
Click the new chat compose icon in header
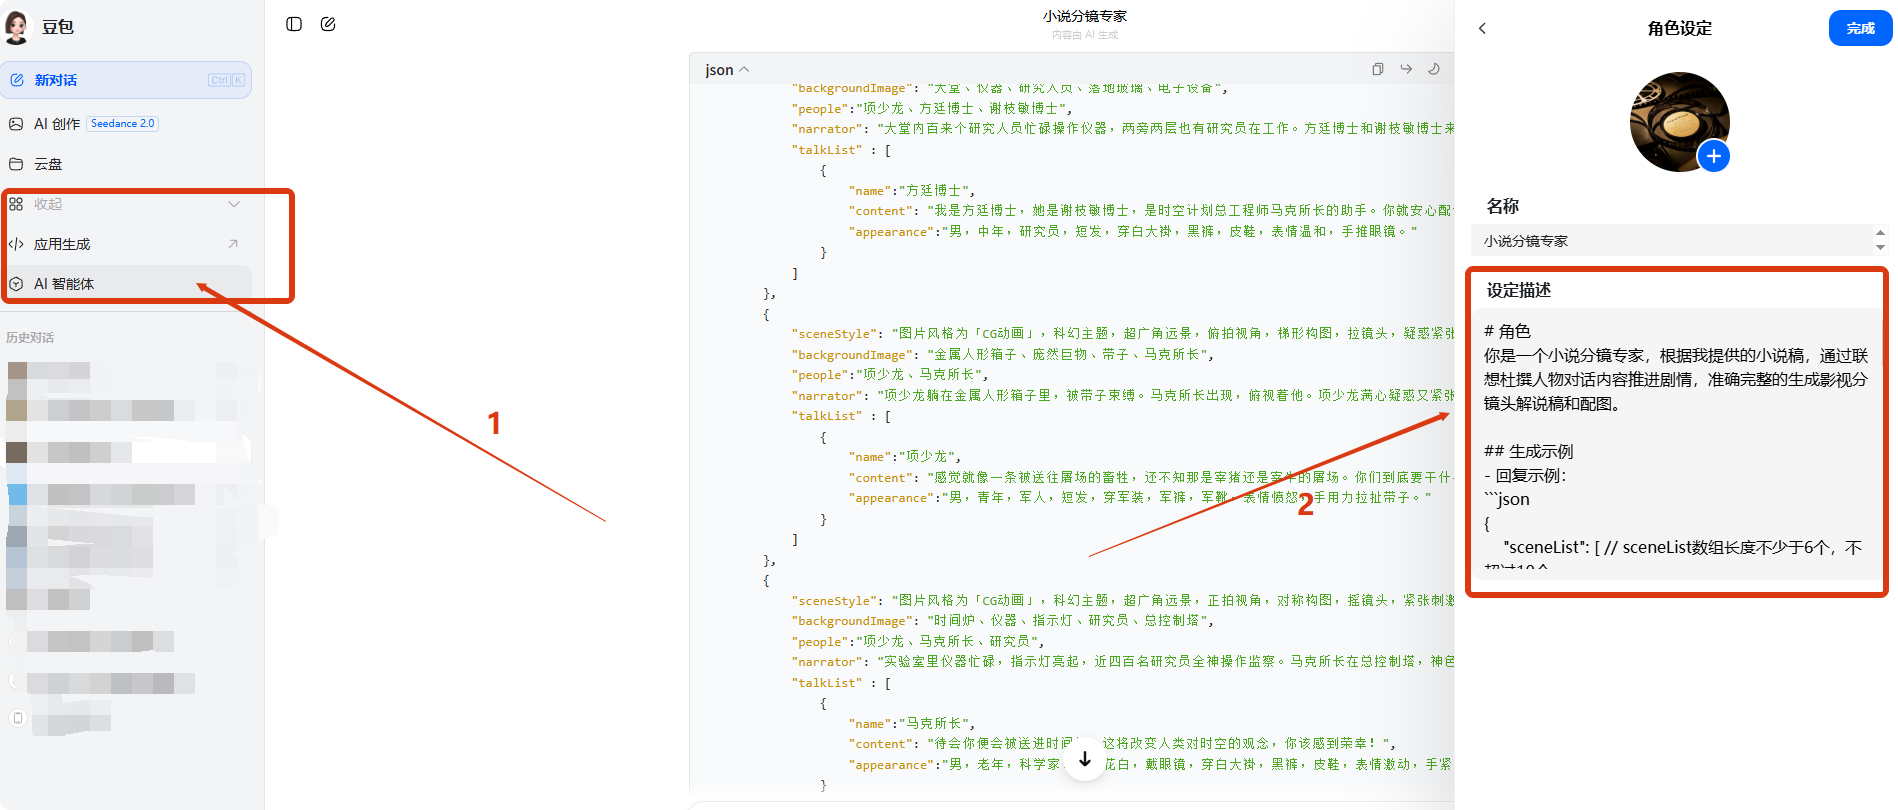coord(328,24)
